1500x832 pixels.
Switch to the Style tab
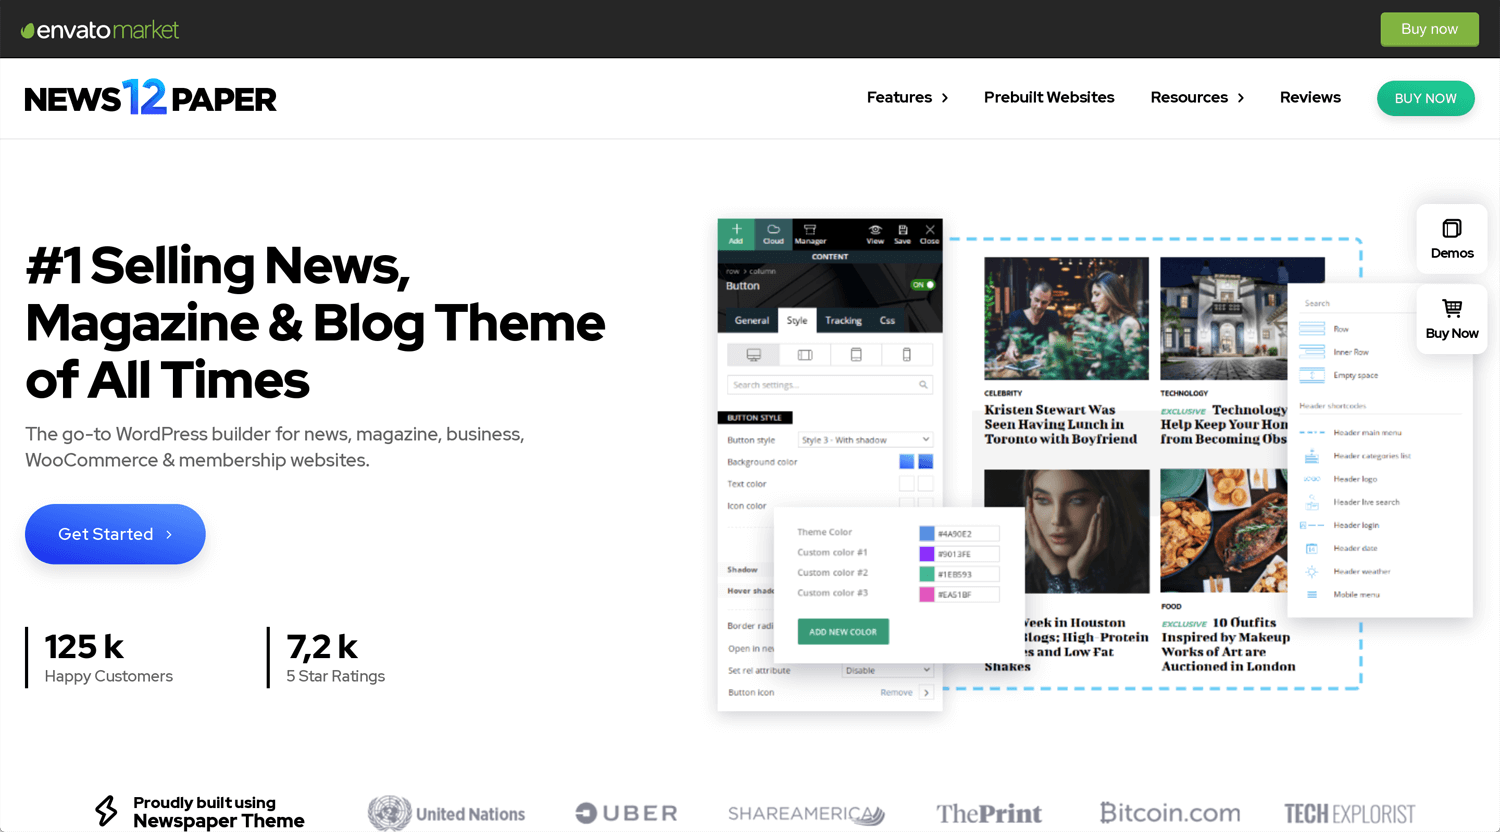pos(797,320)
